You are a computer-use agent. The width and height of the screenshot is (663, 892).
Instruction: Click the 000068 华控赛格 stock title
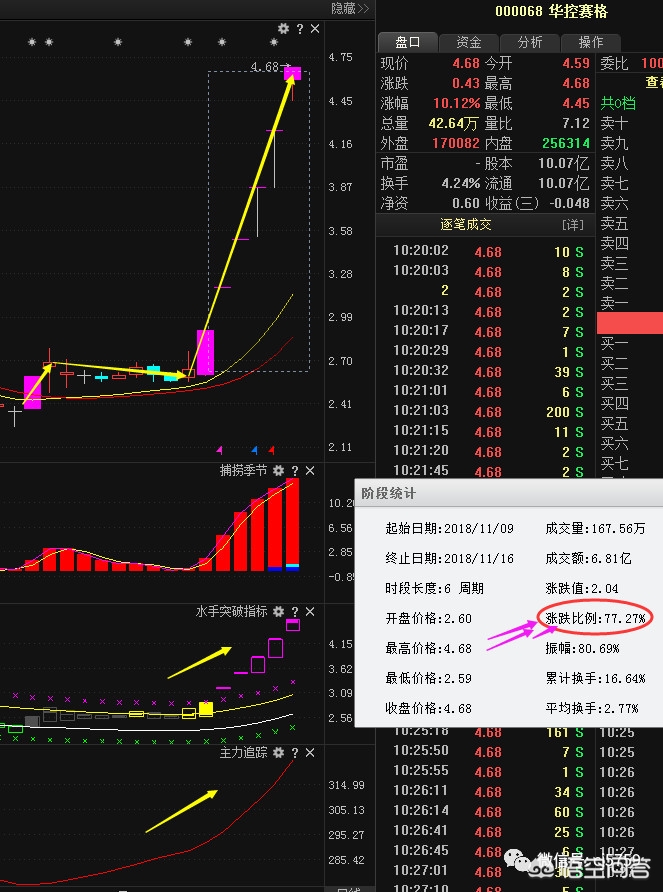pos(551,12)
